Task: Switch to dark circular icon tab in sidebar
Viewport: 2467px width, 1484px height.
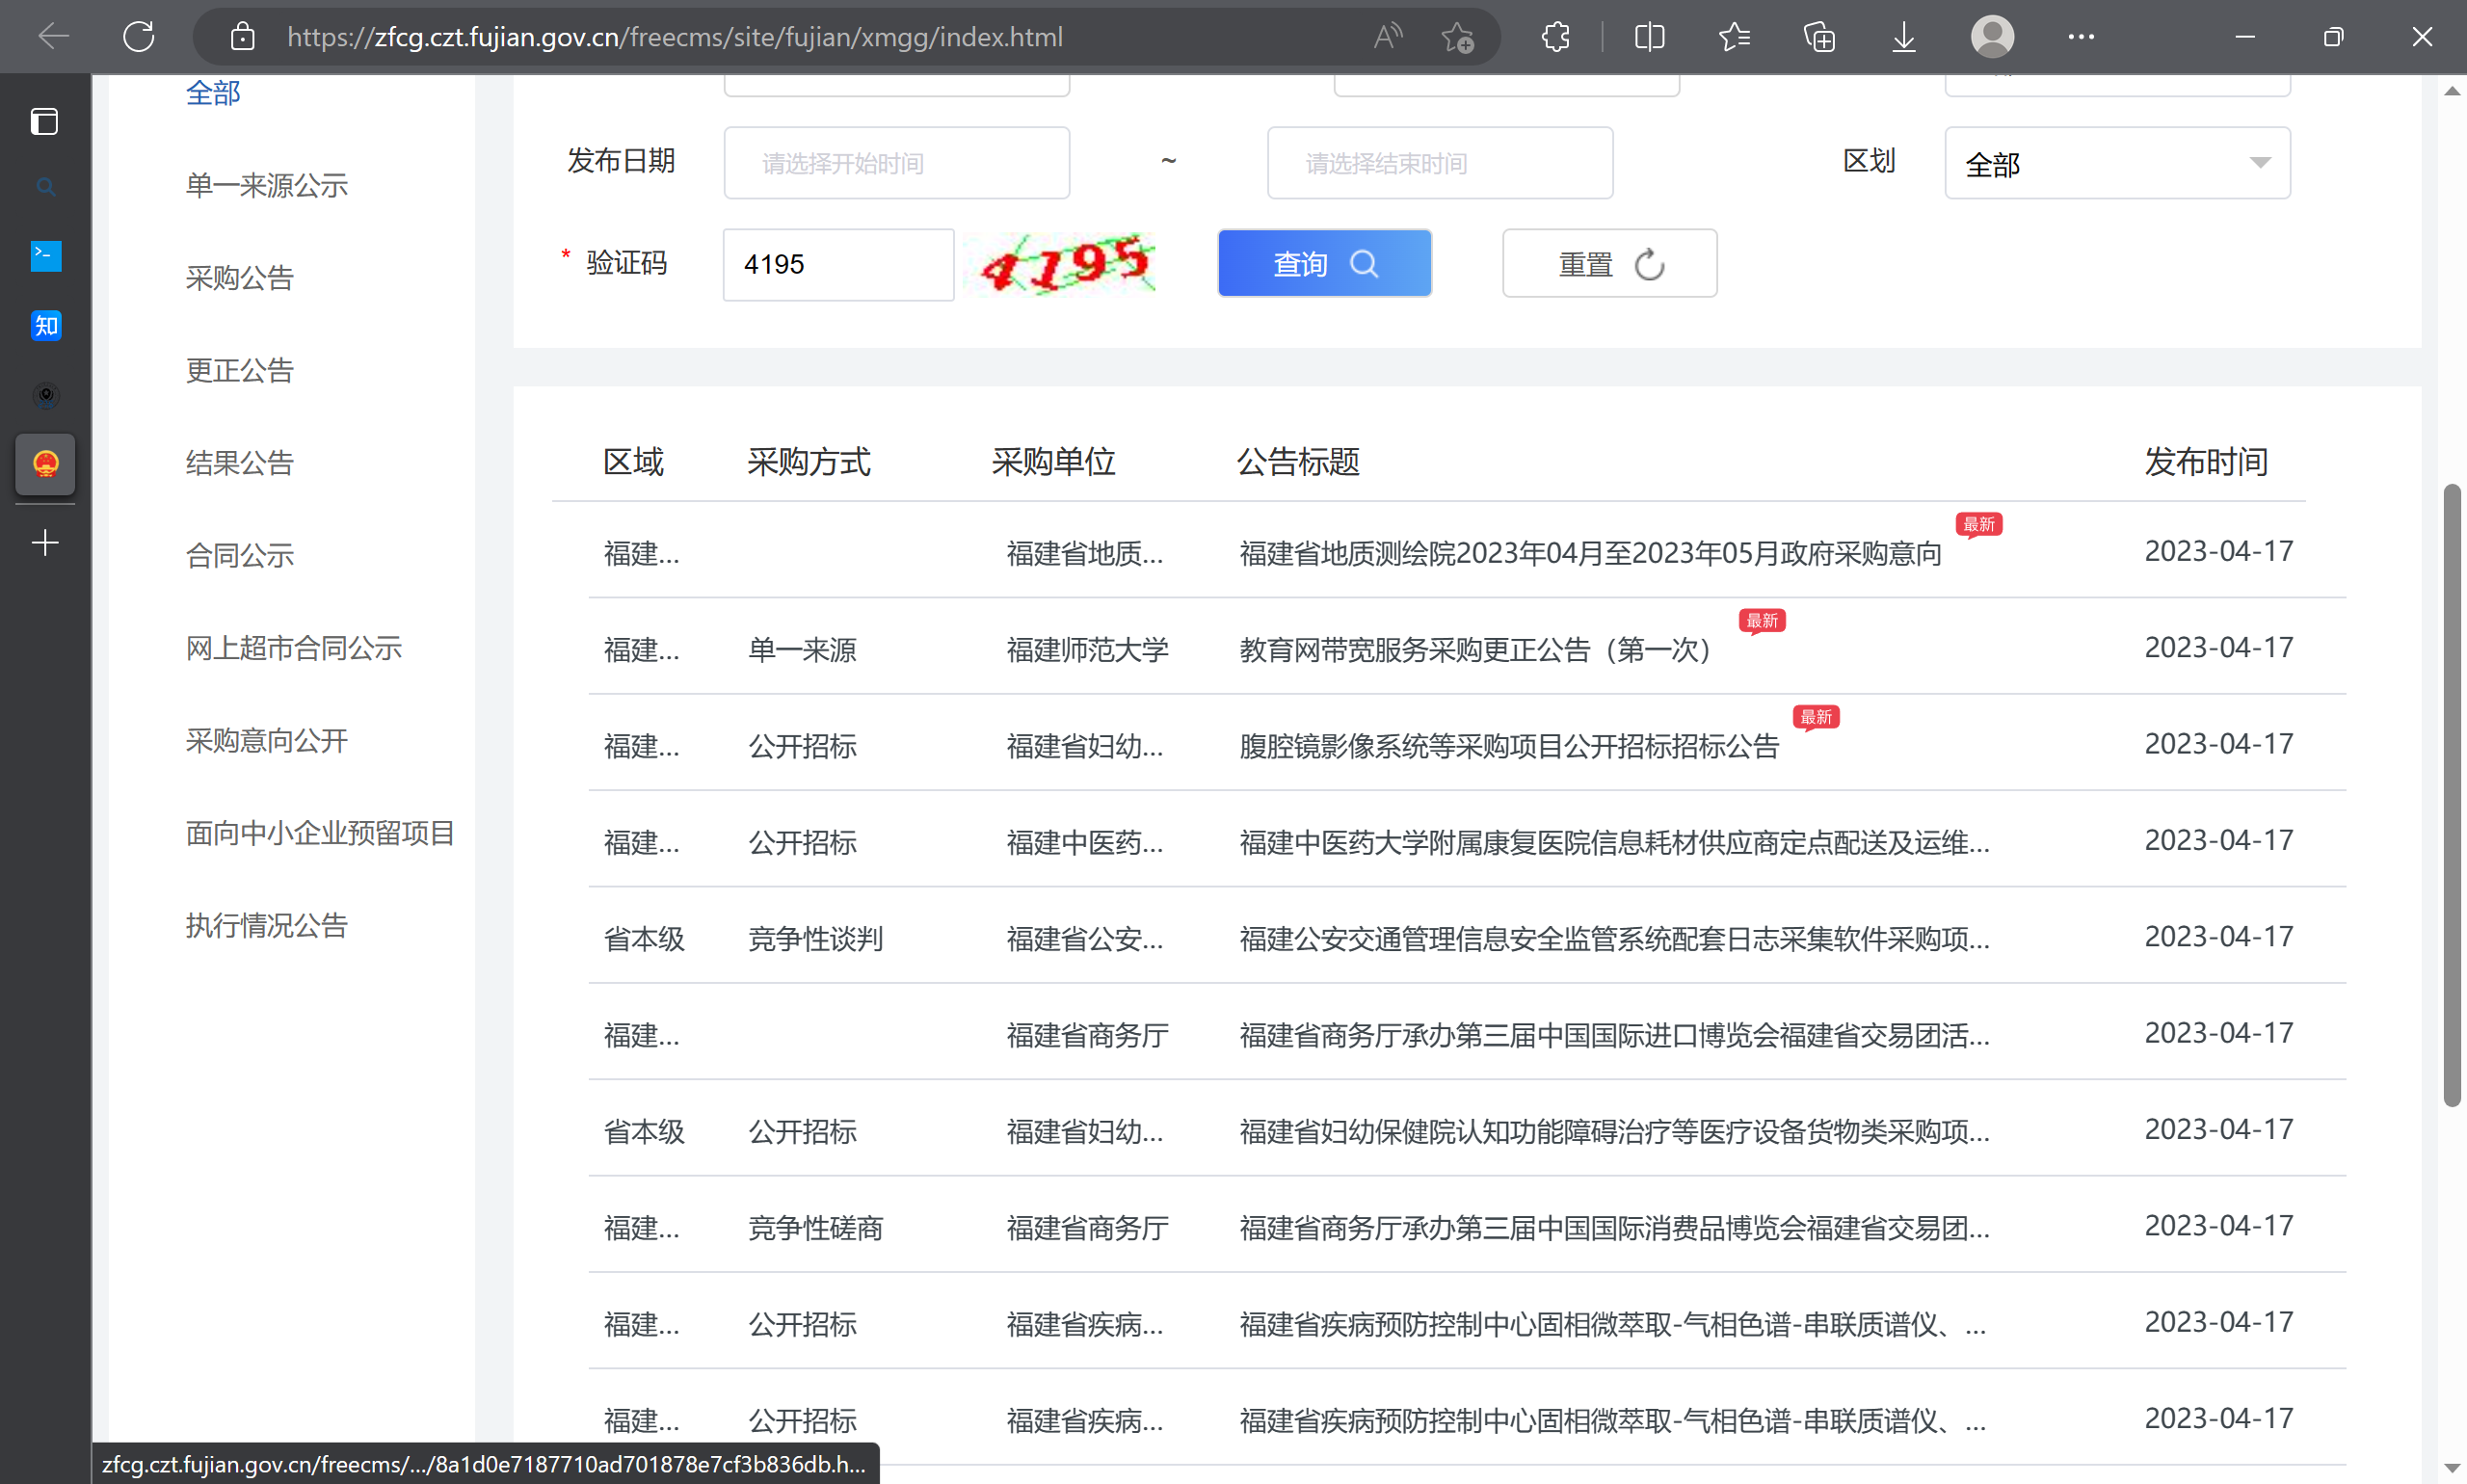Action: point(45,396)
